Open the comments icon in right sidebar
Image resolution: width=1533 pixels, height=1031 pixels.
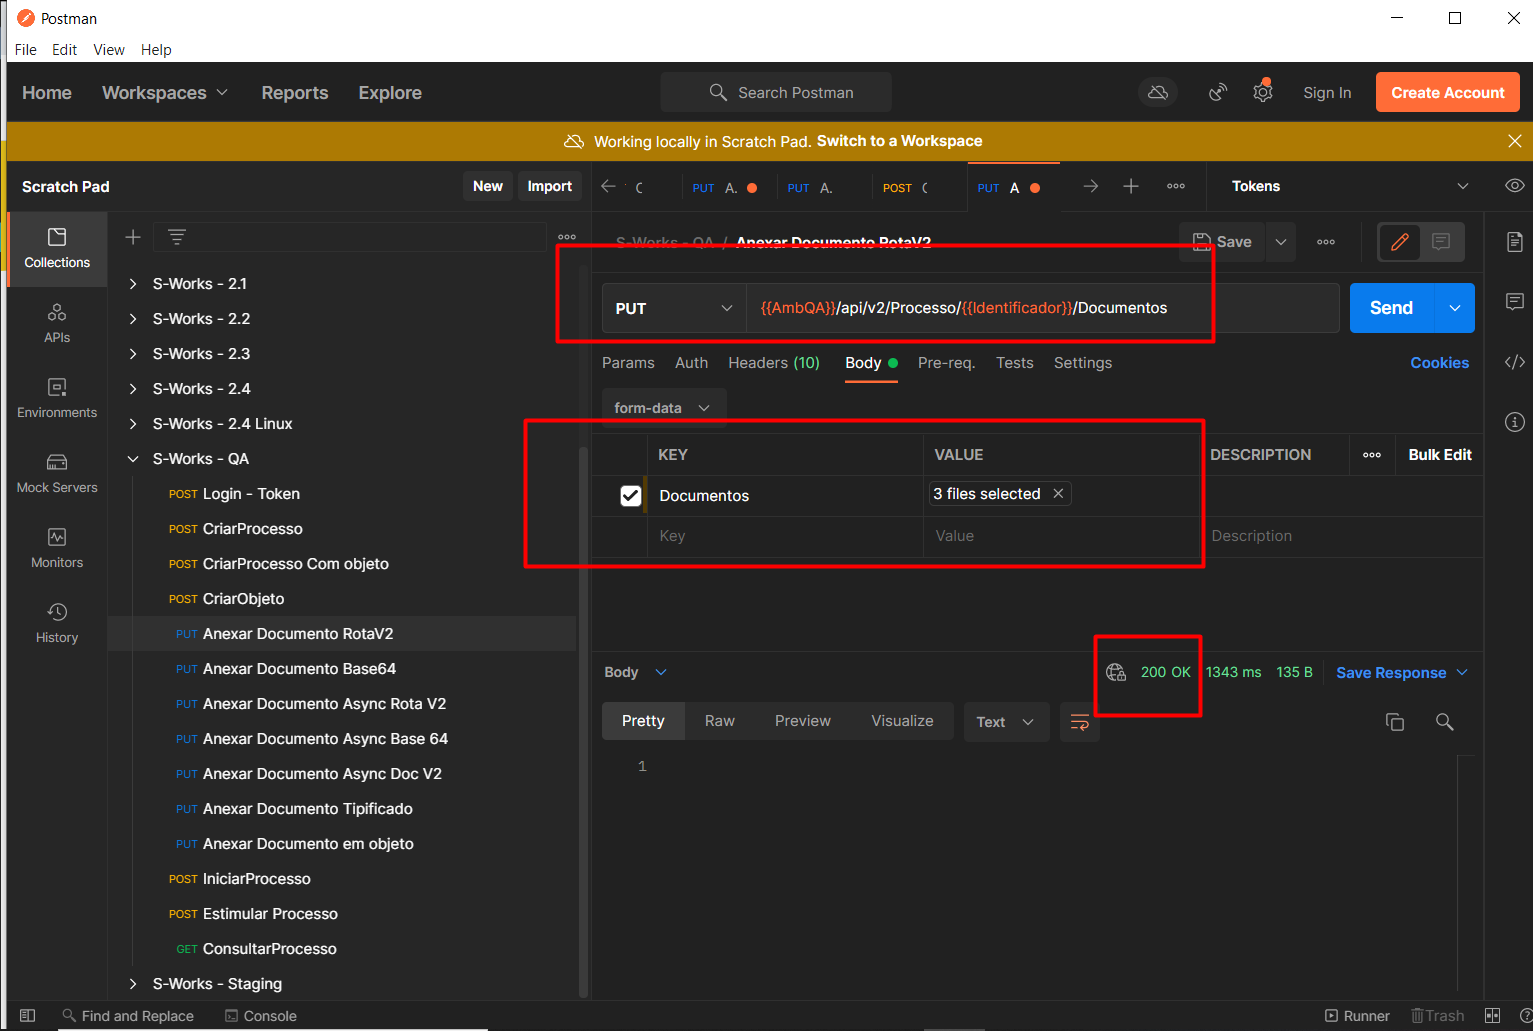coord(1515,302)
